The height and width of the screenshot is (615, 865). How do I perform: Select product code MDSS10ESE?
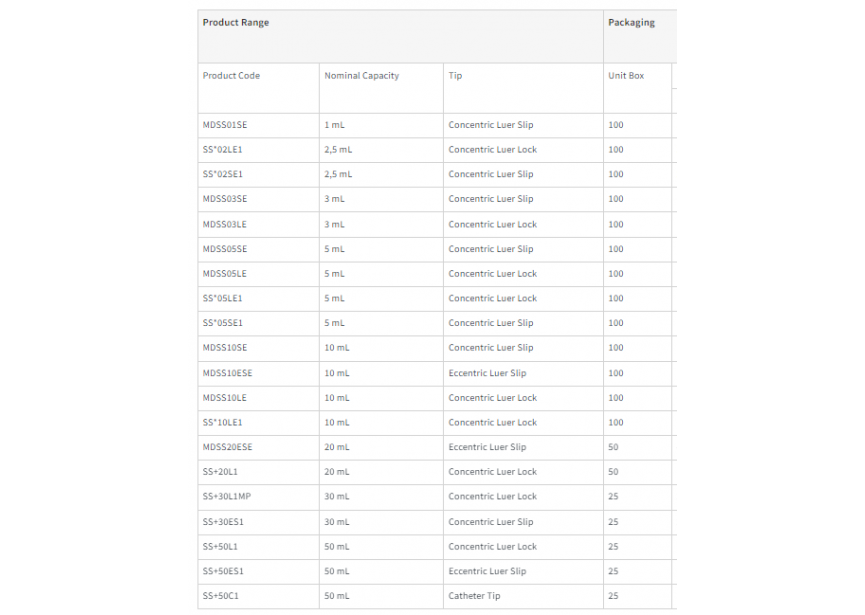[227, 373]
